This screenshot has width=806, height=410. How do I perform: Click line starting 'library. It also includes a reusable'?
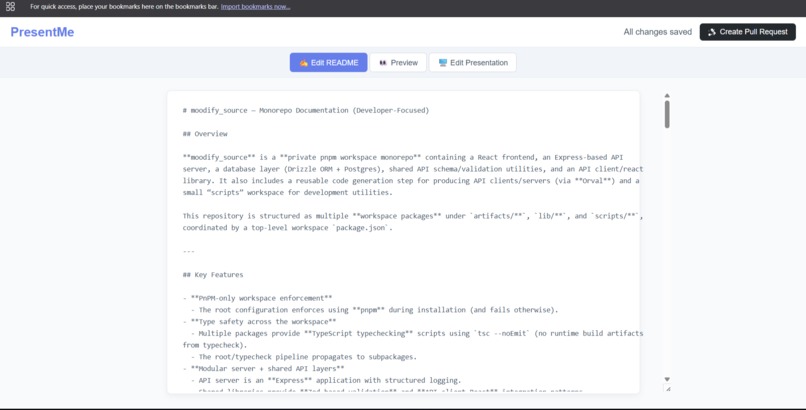click(x=411, y=180)
